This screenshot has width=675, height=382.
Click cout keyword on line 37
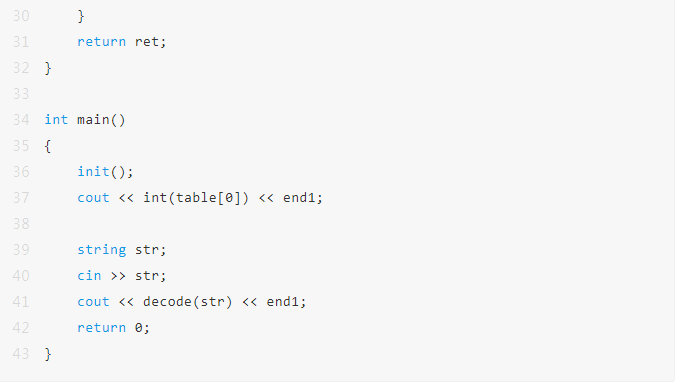pyautogui.click(x=93, y=198)
